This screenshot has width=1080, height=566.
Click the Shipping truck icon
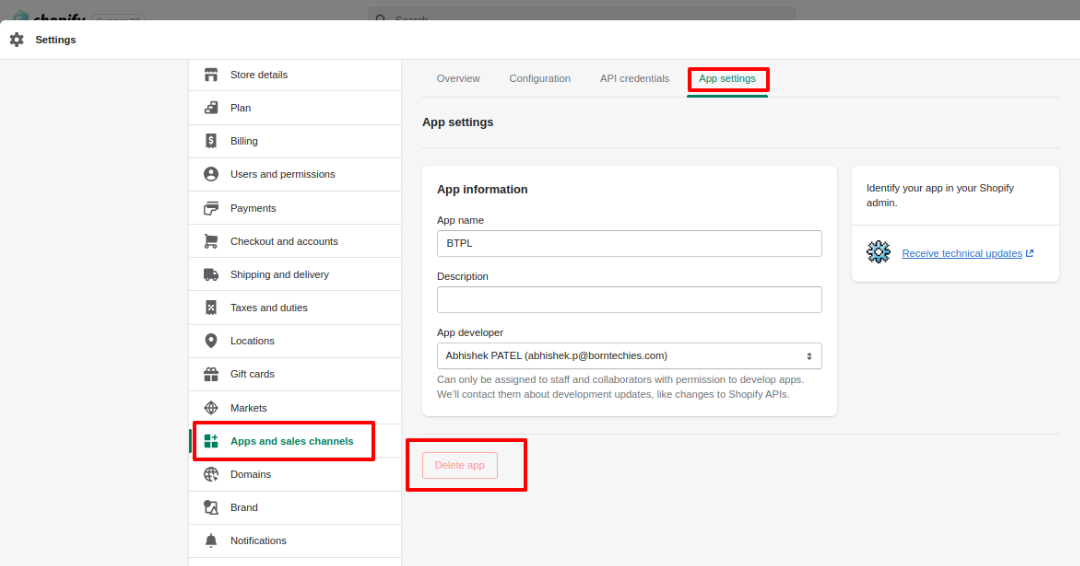211,274
